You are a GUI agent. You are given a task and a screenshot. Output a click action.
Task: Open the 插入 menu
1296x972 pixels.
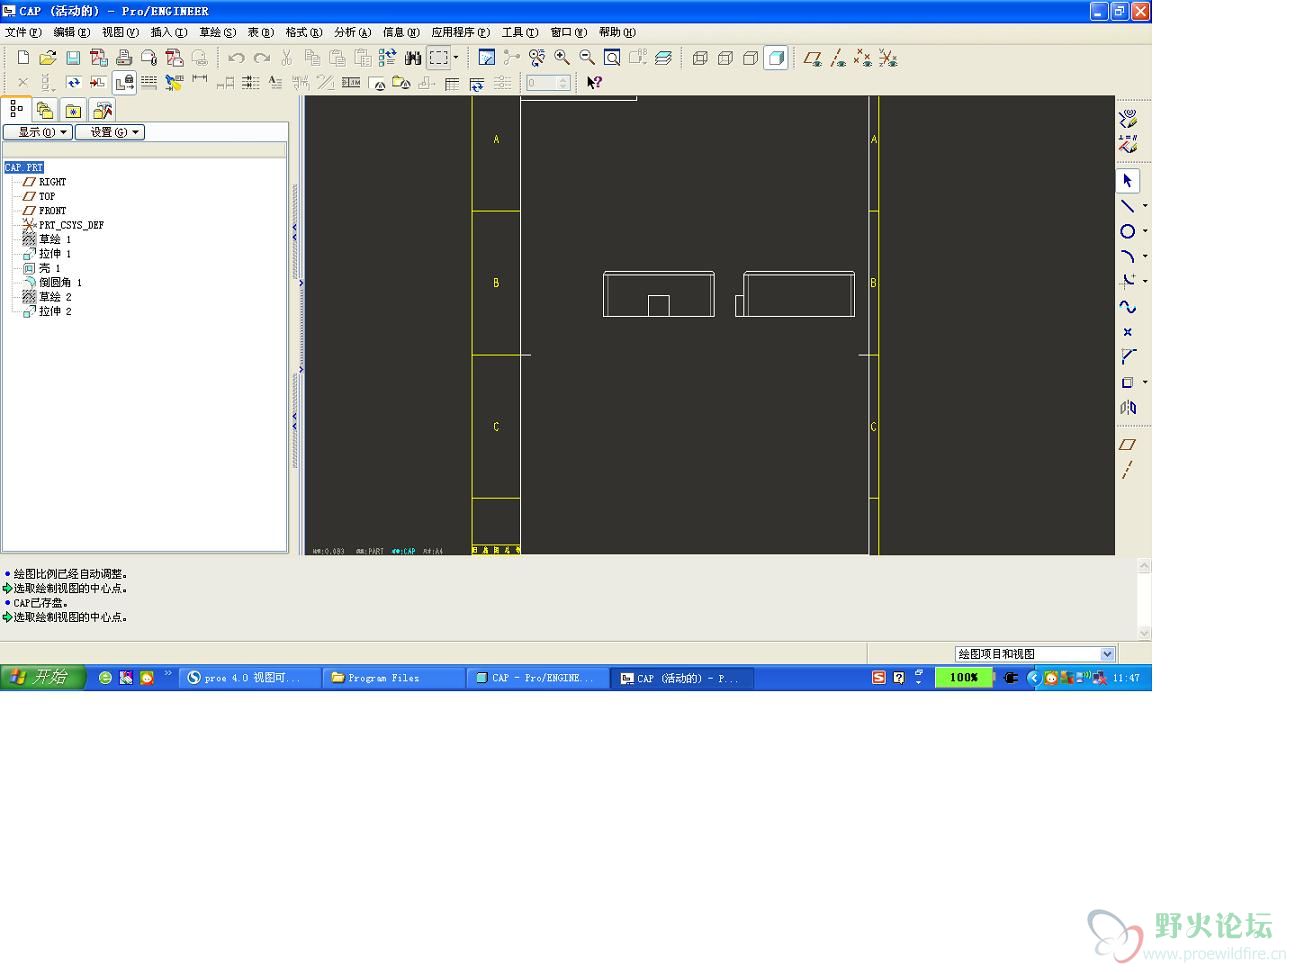[x=168, y=32]
